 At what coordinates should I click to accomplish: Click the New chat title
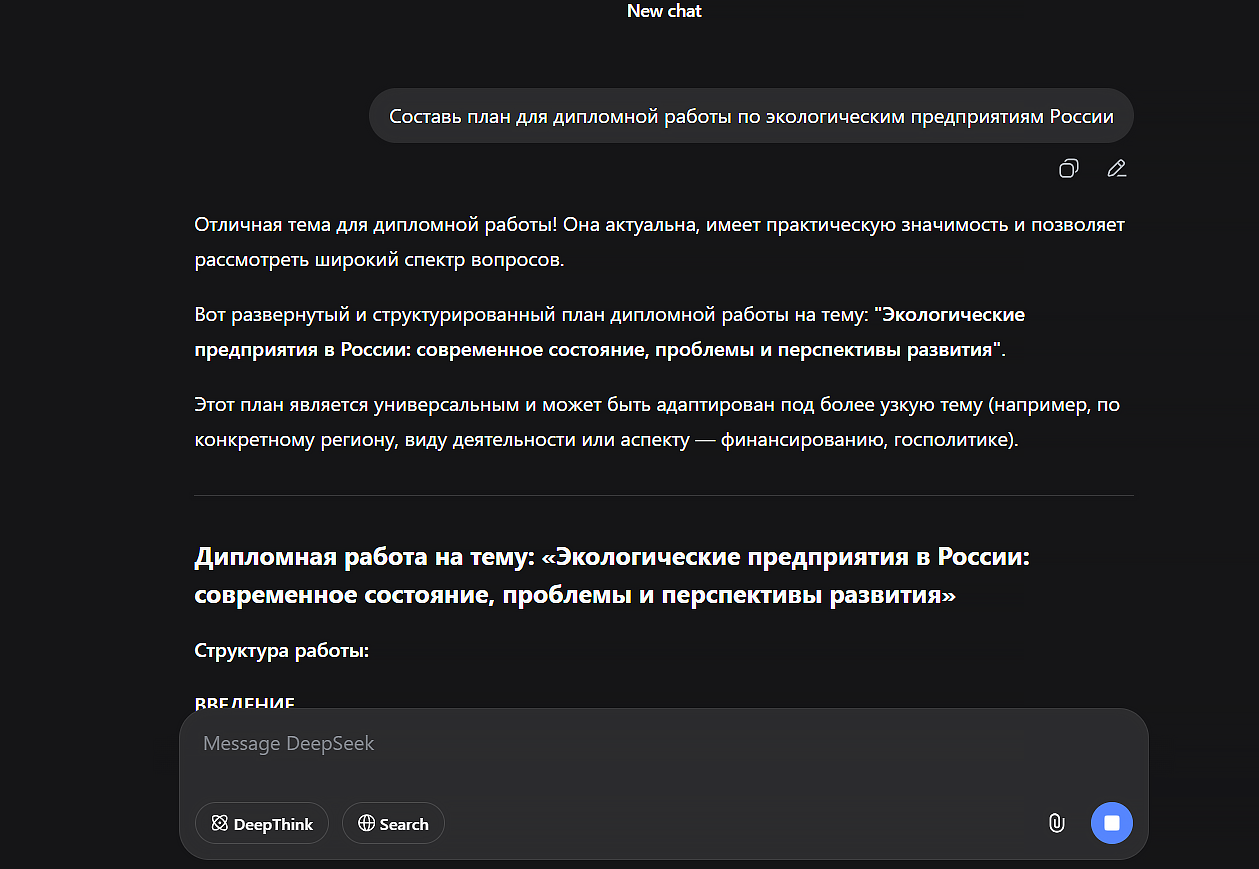(664, 11)
